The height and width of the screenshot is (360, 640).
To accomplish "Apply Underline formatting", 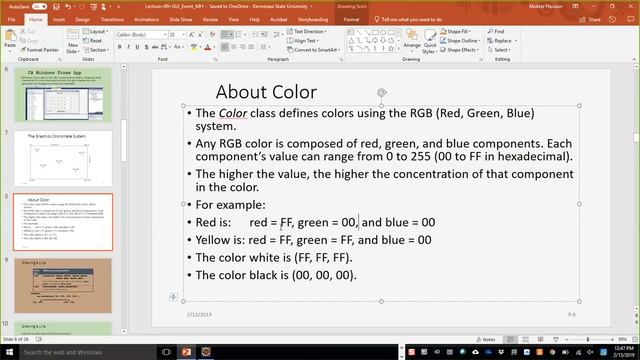I will pos(138,47).
